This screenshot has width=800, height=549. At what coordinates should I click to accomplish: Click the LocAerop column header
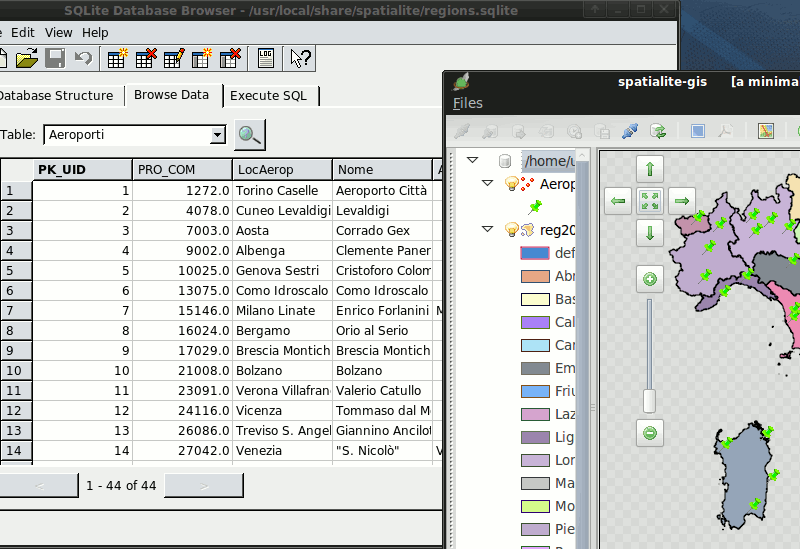(282, 169)
